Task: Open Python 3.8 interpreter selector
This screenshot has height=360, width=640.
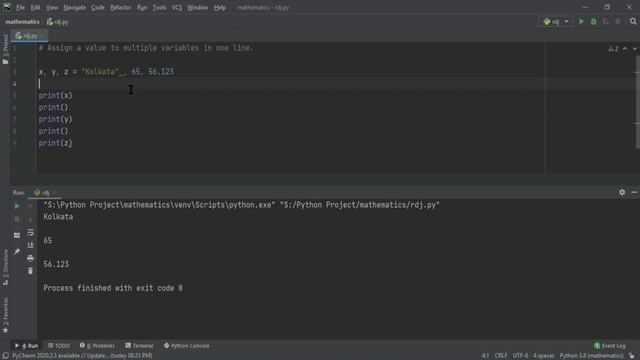Action: point(591,356)
